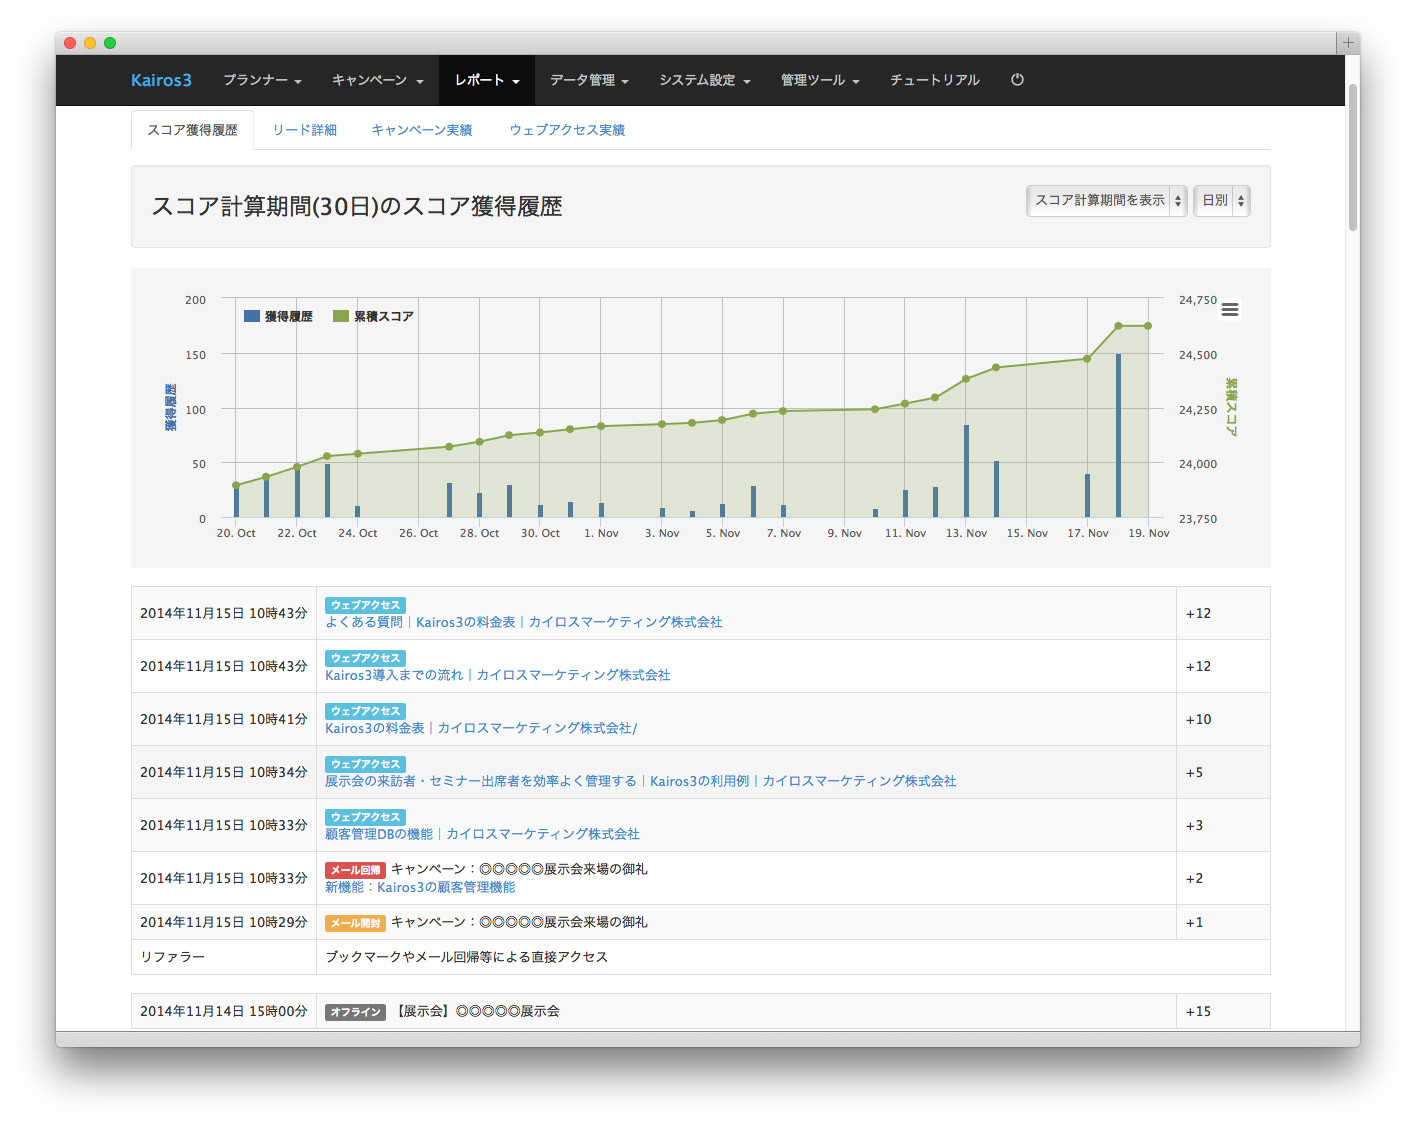
Task: Open the 展示会の来訪者・セミナー出席者 link
Action: (640, 781)
